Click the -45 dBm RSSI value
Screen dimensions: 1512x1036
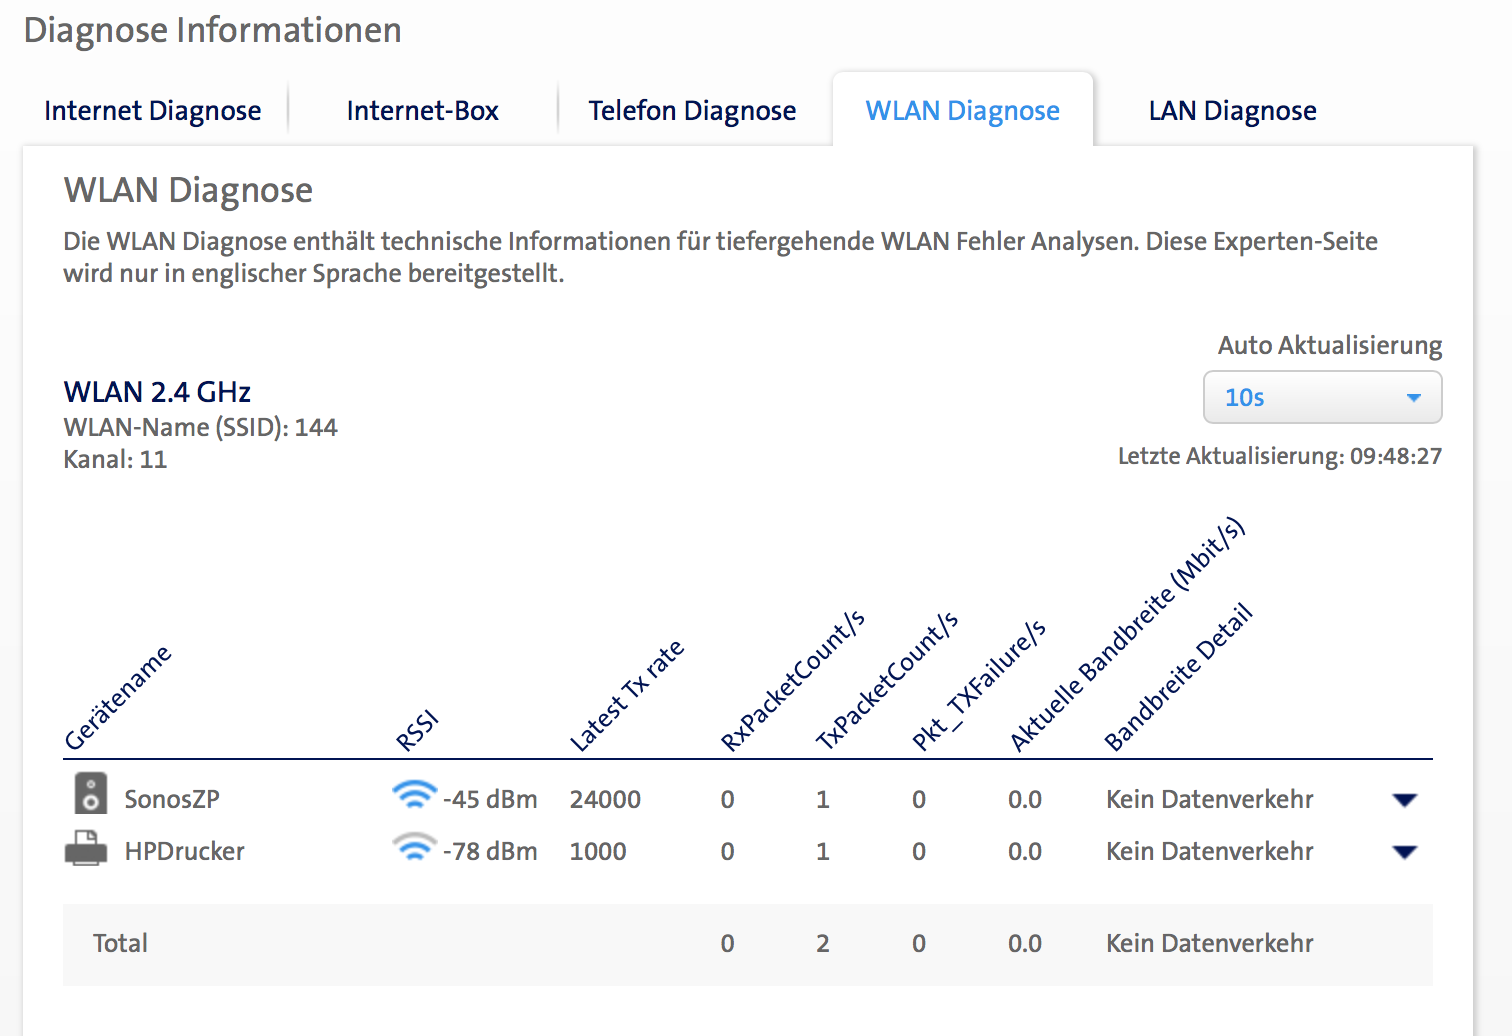click(x=490, y=799)
